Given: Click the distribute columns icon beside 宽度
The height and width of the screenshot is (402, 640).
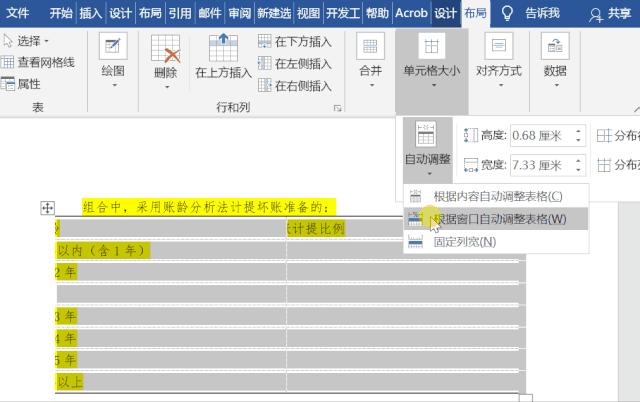Looking at the screenshot, I should tap(604, 165).
